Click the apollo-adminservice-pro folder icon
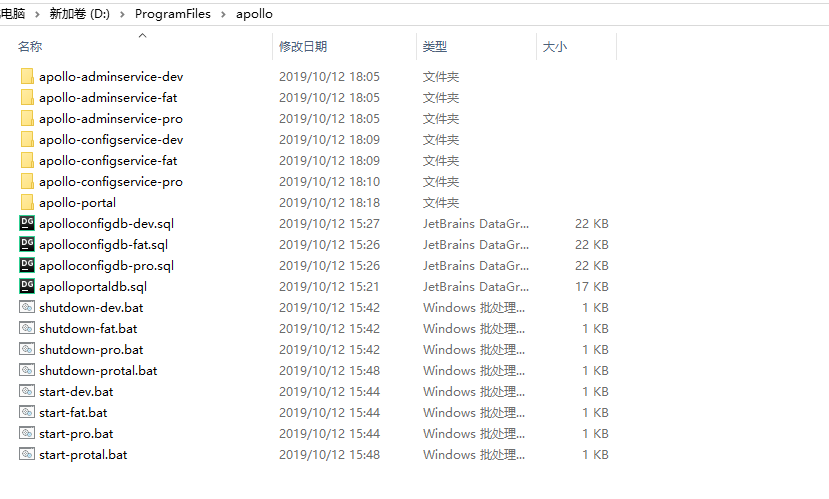 pos(27,118)
